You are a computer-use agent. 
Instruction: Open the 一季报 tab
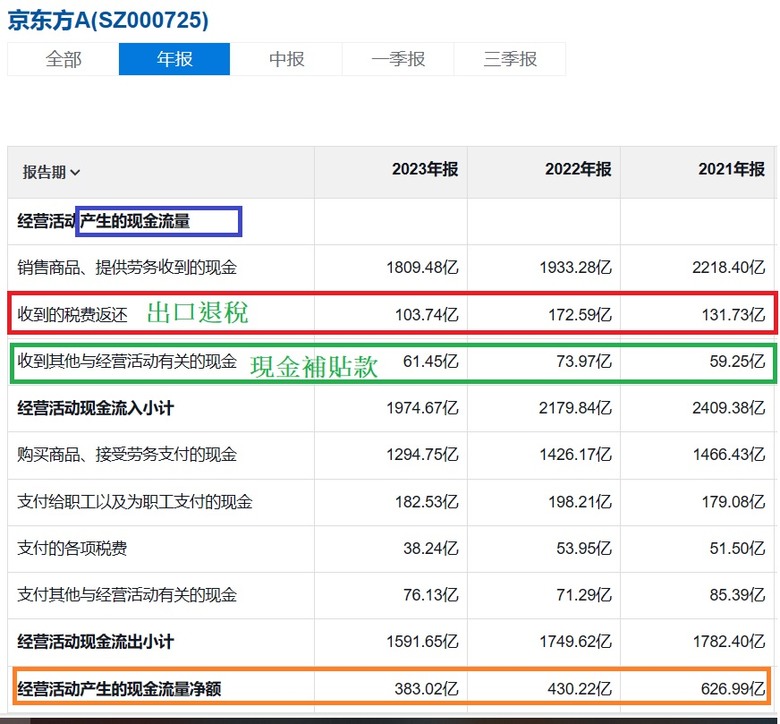398,59
